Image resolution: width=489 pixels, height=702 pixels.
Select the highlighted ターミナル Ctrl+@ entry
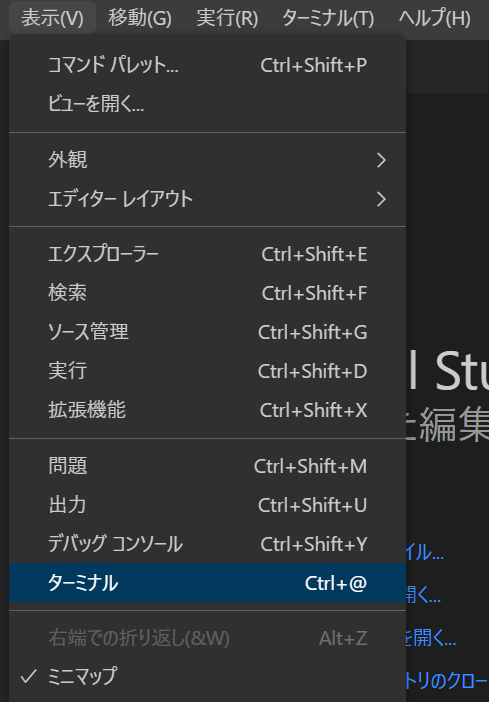click(207, 583)
